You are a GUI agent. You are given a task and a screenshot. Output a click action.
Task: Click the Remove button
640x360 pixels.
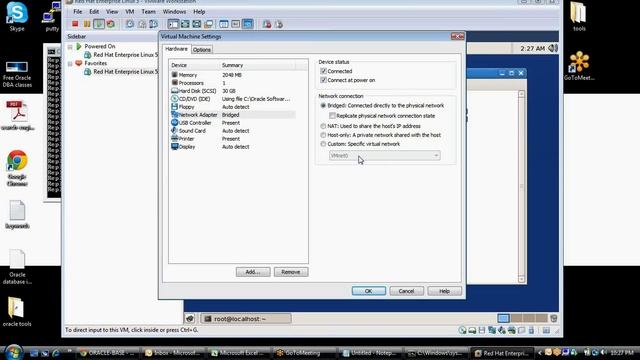(x=291, y=272)
